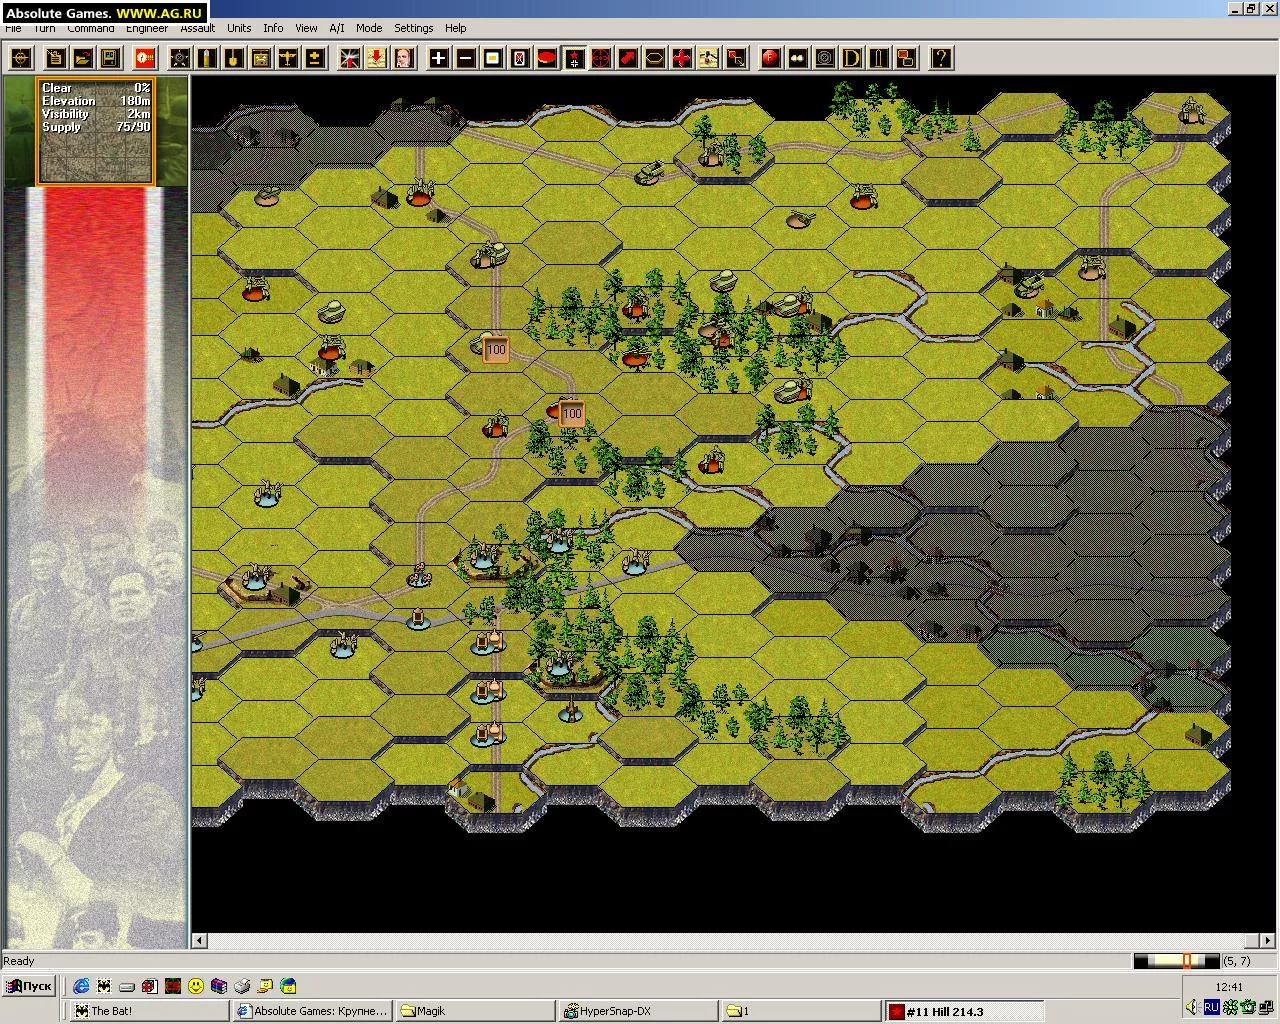This screenshot has height=1024, width=1280.
Task: Click the red cross toolbar icon
Action: point(682,58)
